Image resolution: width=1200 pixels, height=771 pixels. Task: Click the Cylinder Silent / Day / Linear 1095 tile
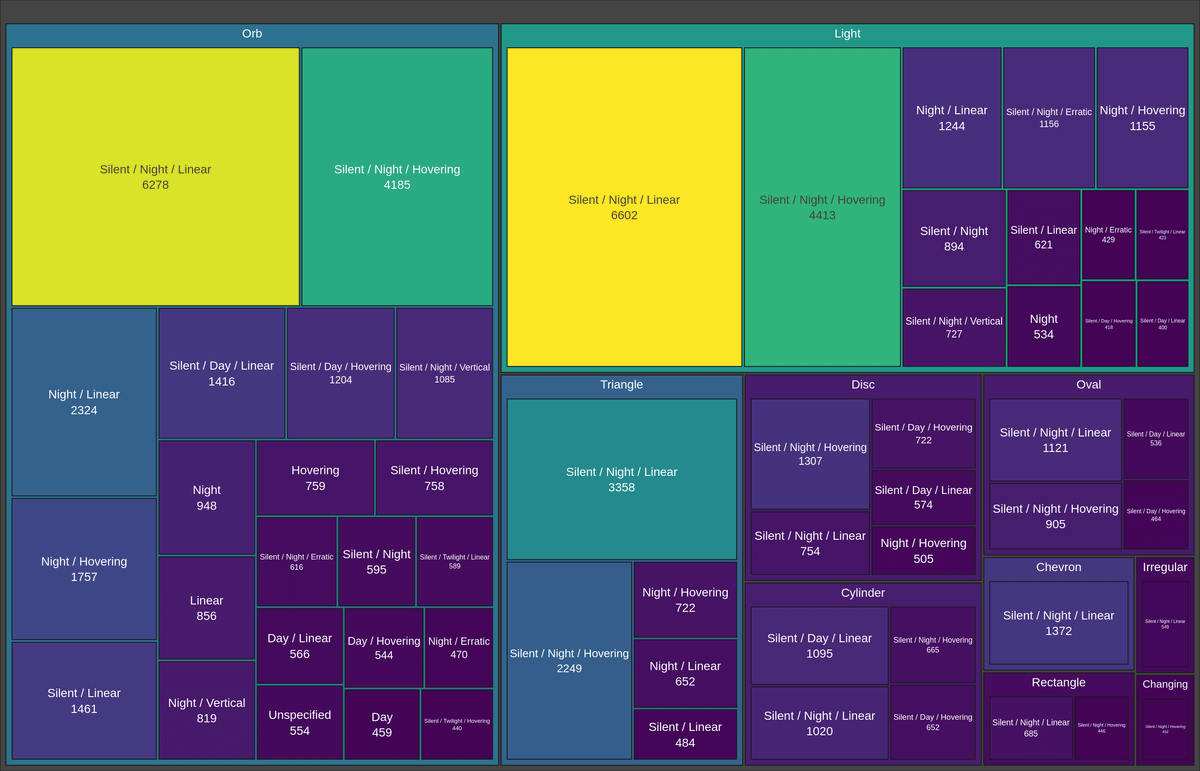tap(819, 645)
